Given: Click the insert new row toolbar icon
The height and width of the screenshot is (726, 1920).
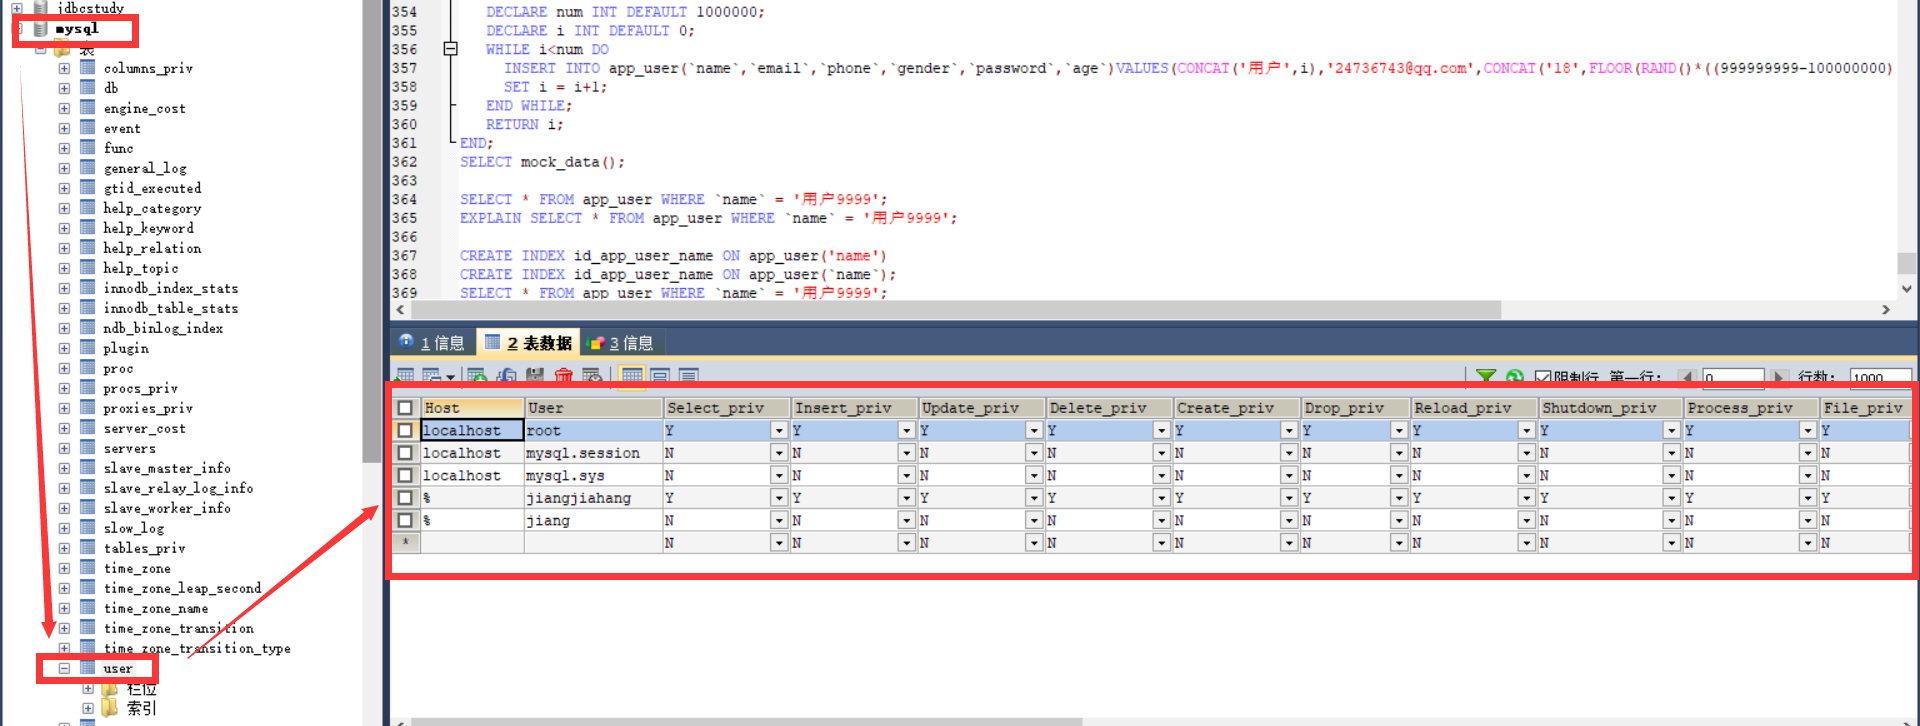Looking at the screenshot, I should pos(477,375).
